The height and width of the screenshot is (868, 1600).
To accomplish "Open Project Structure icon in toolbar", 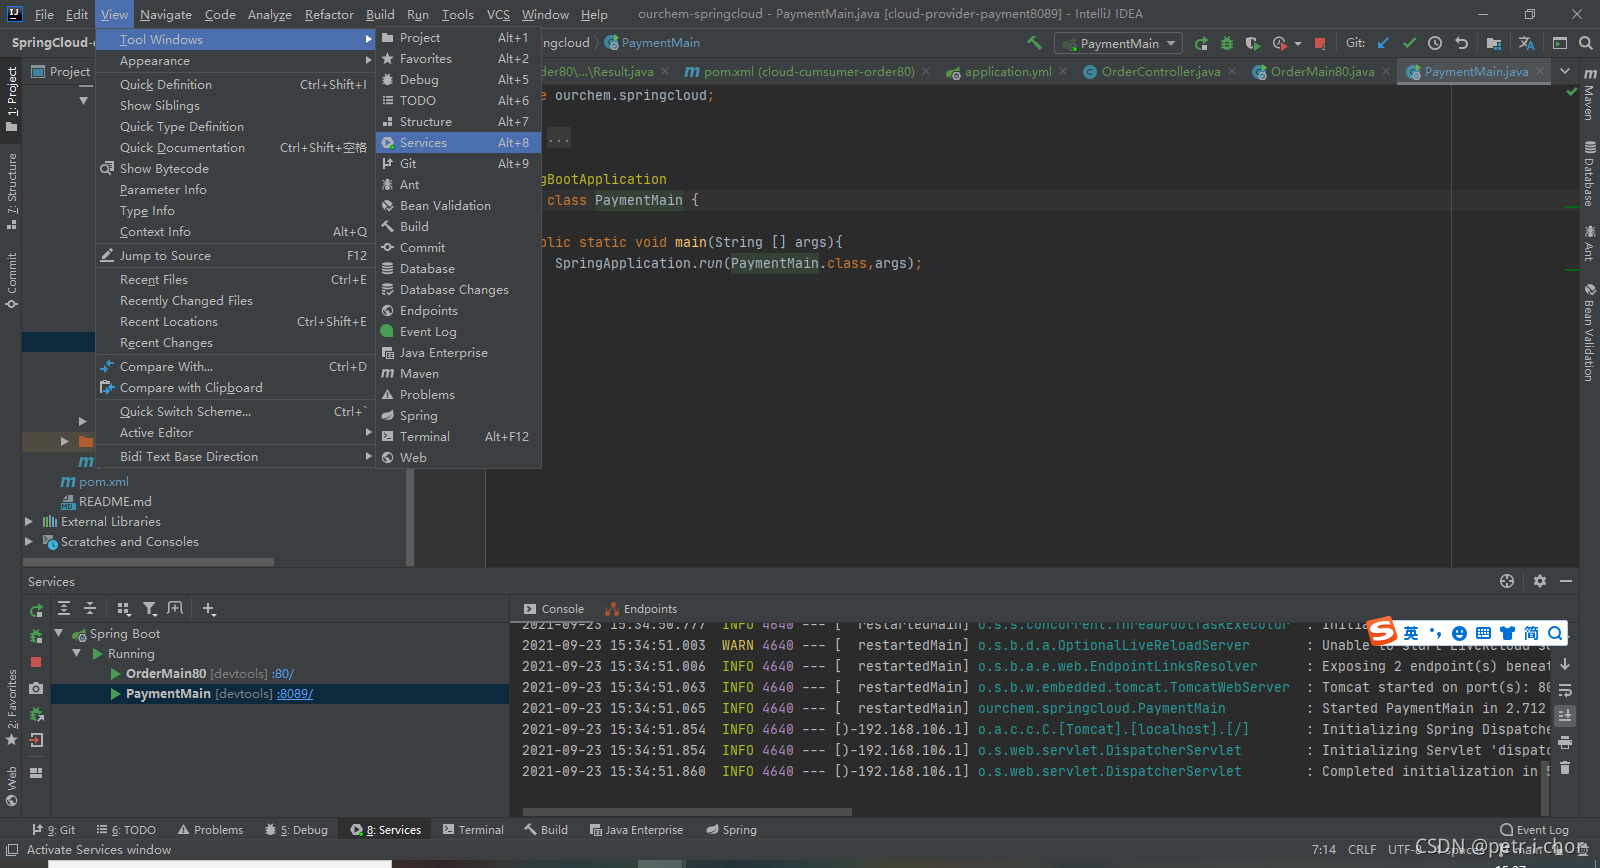I will (x=1494, y=43).
